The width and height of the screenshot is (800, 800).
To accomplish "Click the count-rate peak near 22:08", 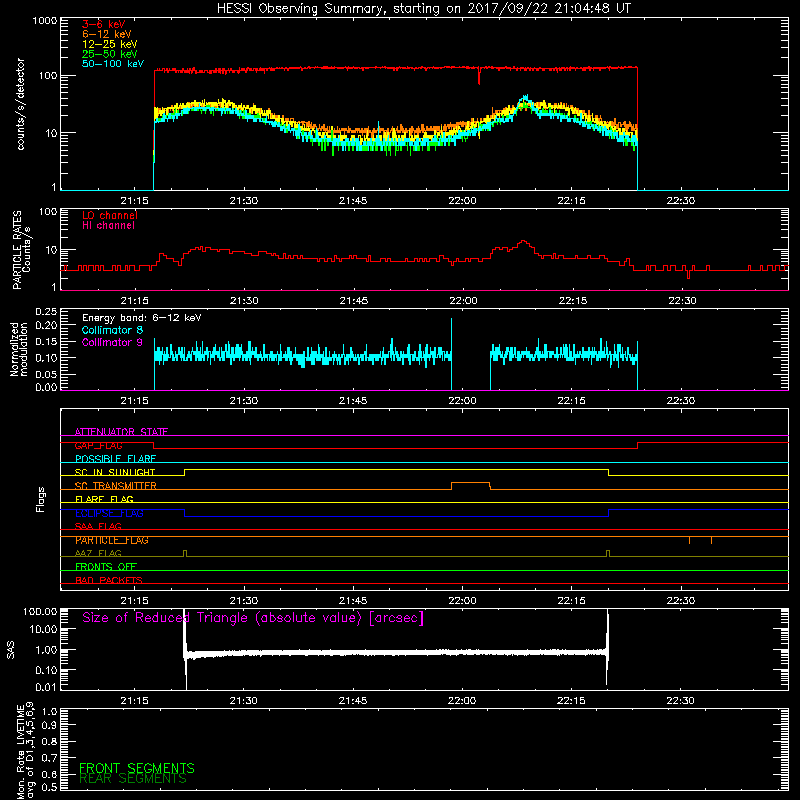I will point(525,99).
